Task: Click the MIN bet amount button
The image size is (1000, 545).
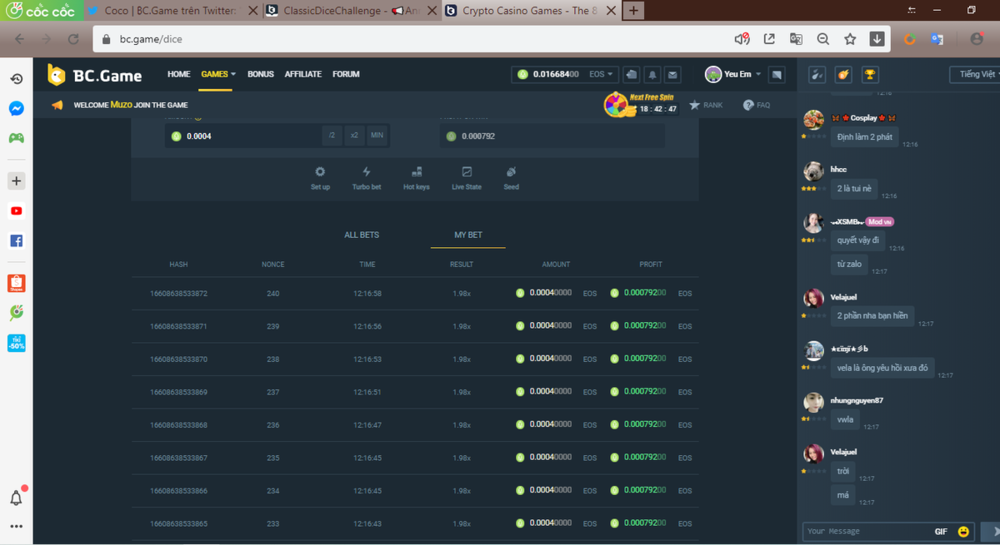Action: tap(376, 136)
